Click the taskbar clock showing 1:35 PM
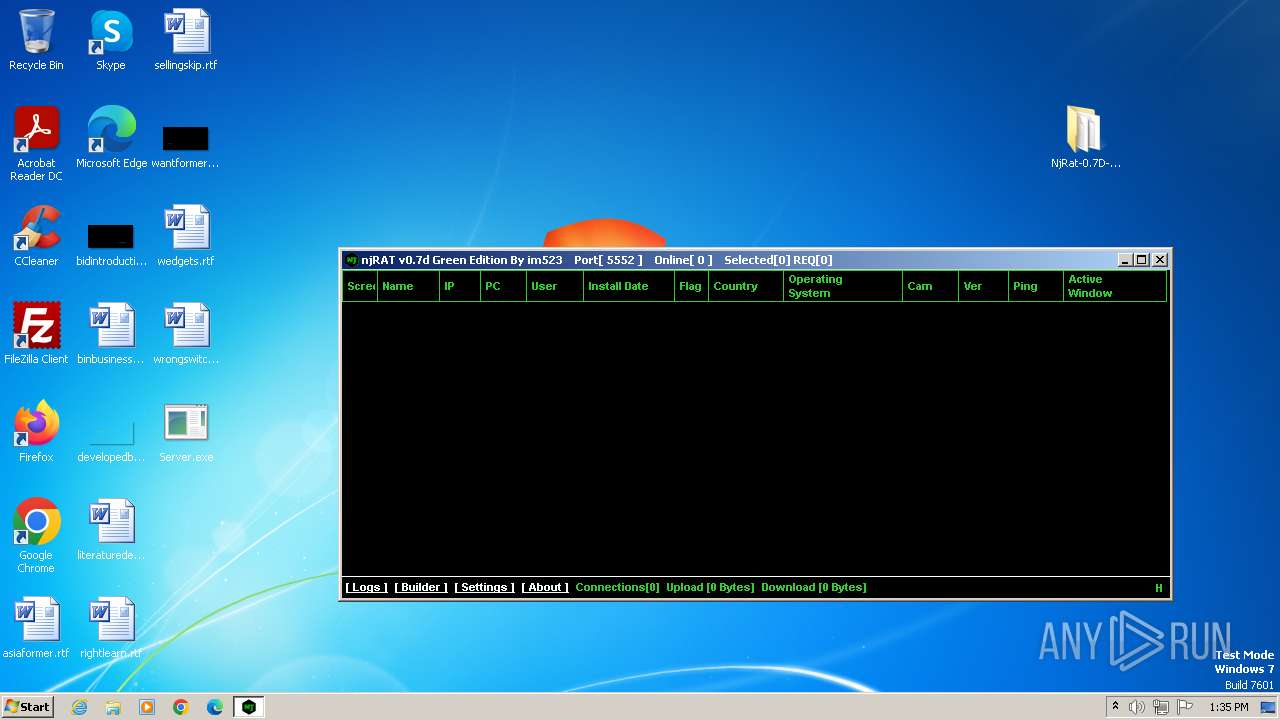 click(x=1229, y=707)
